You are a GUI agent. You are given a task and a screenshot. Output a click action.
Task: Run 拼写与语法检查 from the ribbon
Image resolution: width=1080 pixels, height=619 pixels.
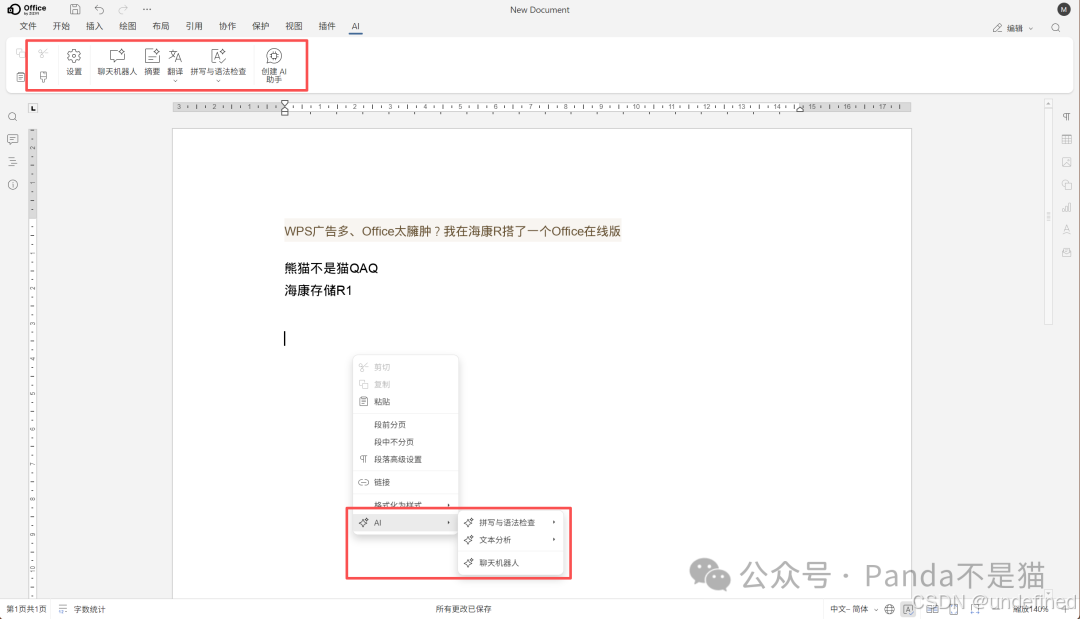[218, 62]
